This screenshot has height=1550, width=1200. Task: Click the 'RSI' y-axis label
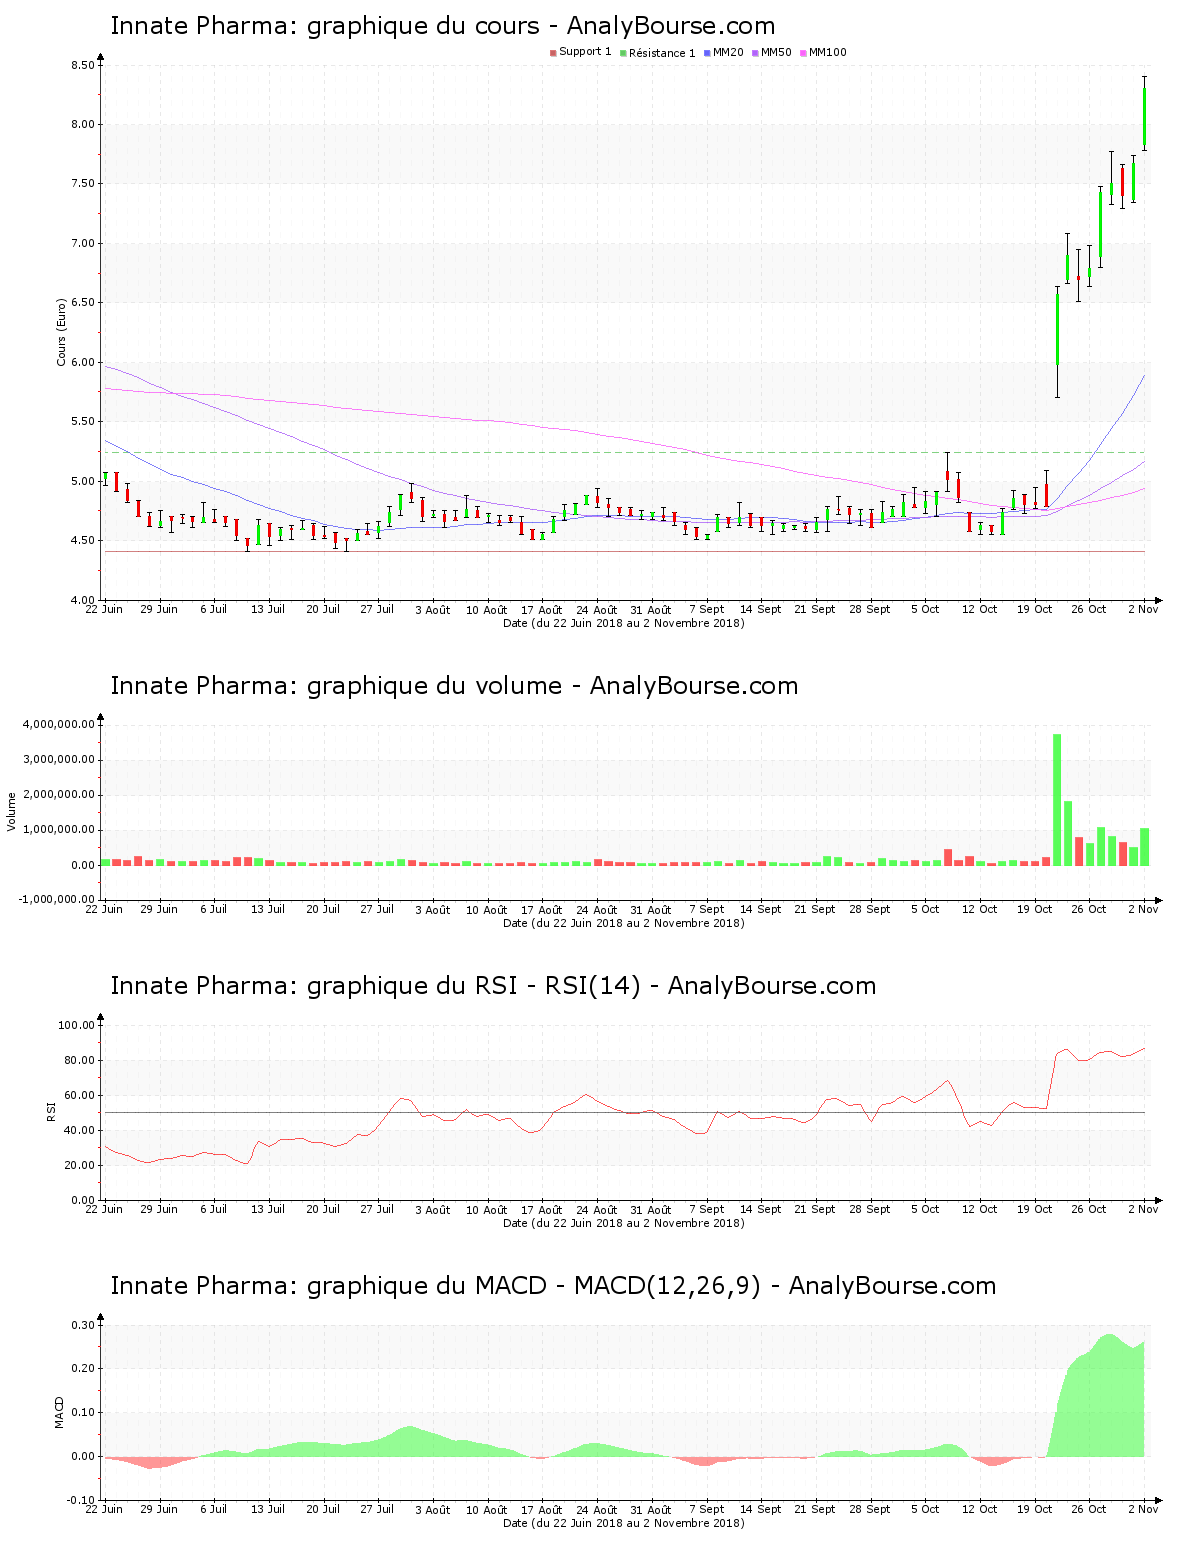[x=51, y=1111]
